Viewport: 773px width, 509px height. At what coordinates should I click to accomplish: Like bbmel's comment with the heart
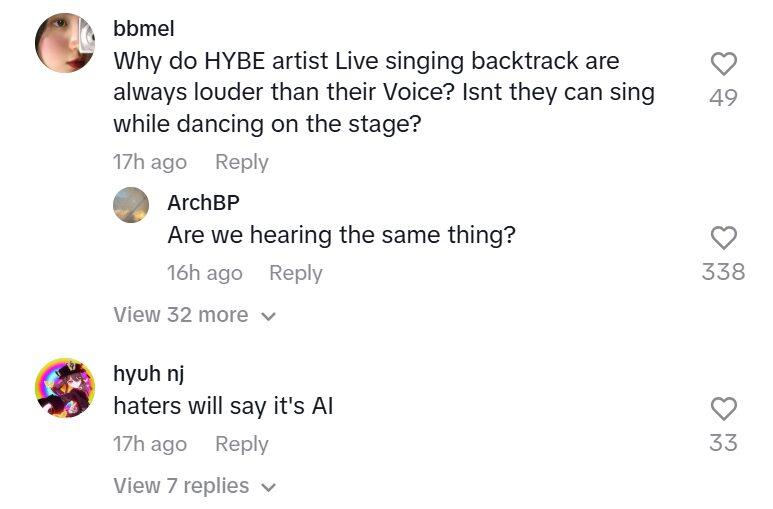click(x=723, y=65)
